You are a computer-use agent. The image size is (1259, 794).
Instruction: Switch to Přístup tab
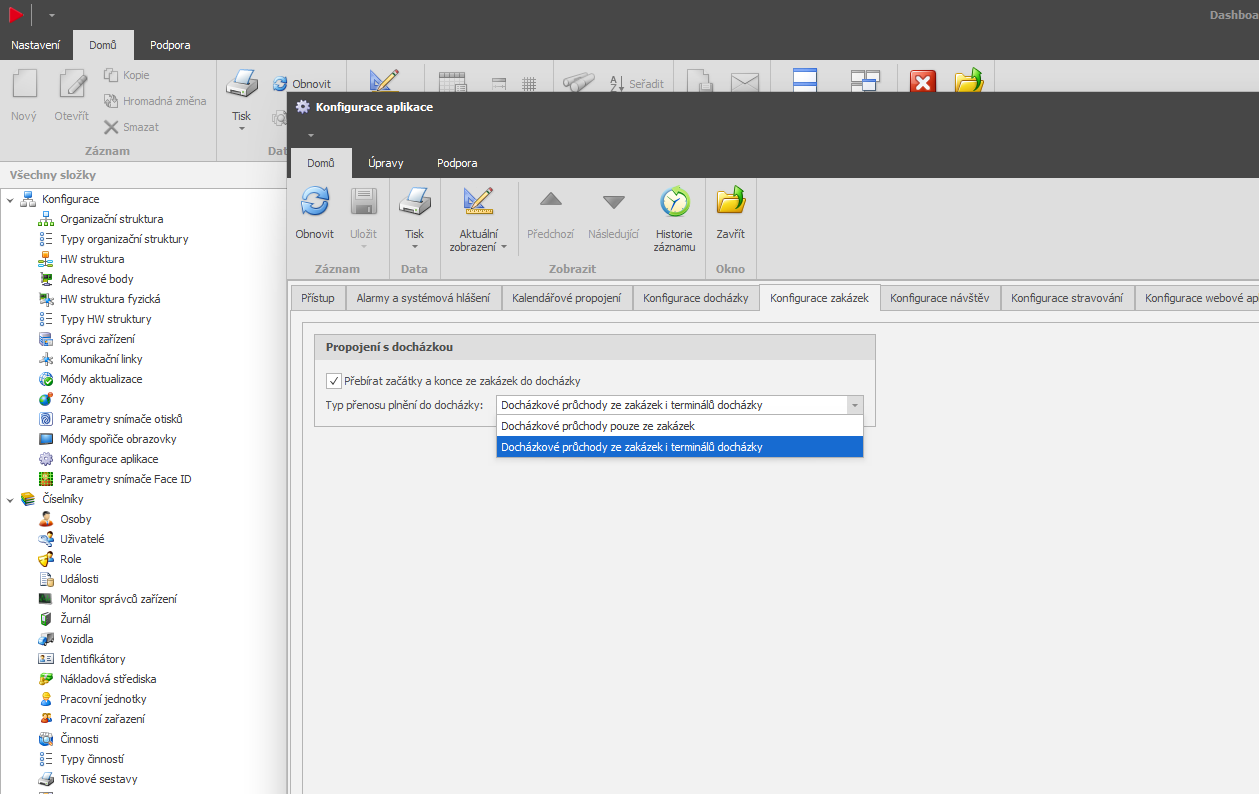pos(318,298)
